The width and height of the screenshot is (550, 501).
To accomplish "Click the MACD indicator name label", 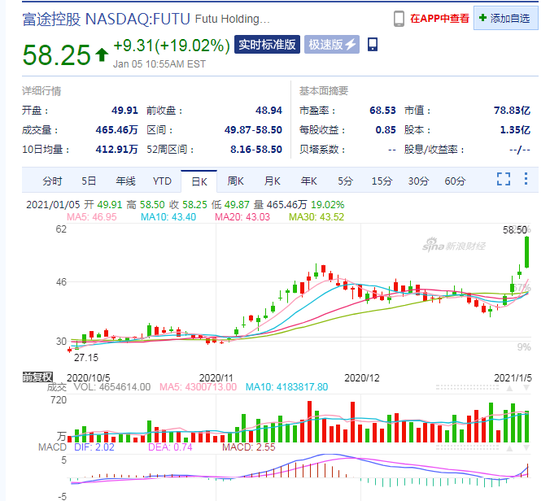I will [52, 447].
